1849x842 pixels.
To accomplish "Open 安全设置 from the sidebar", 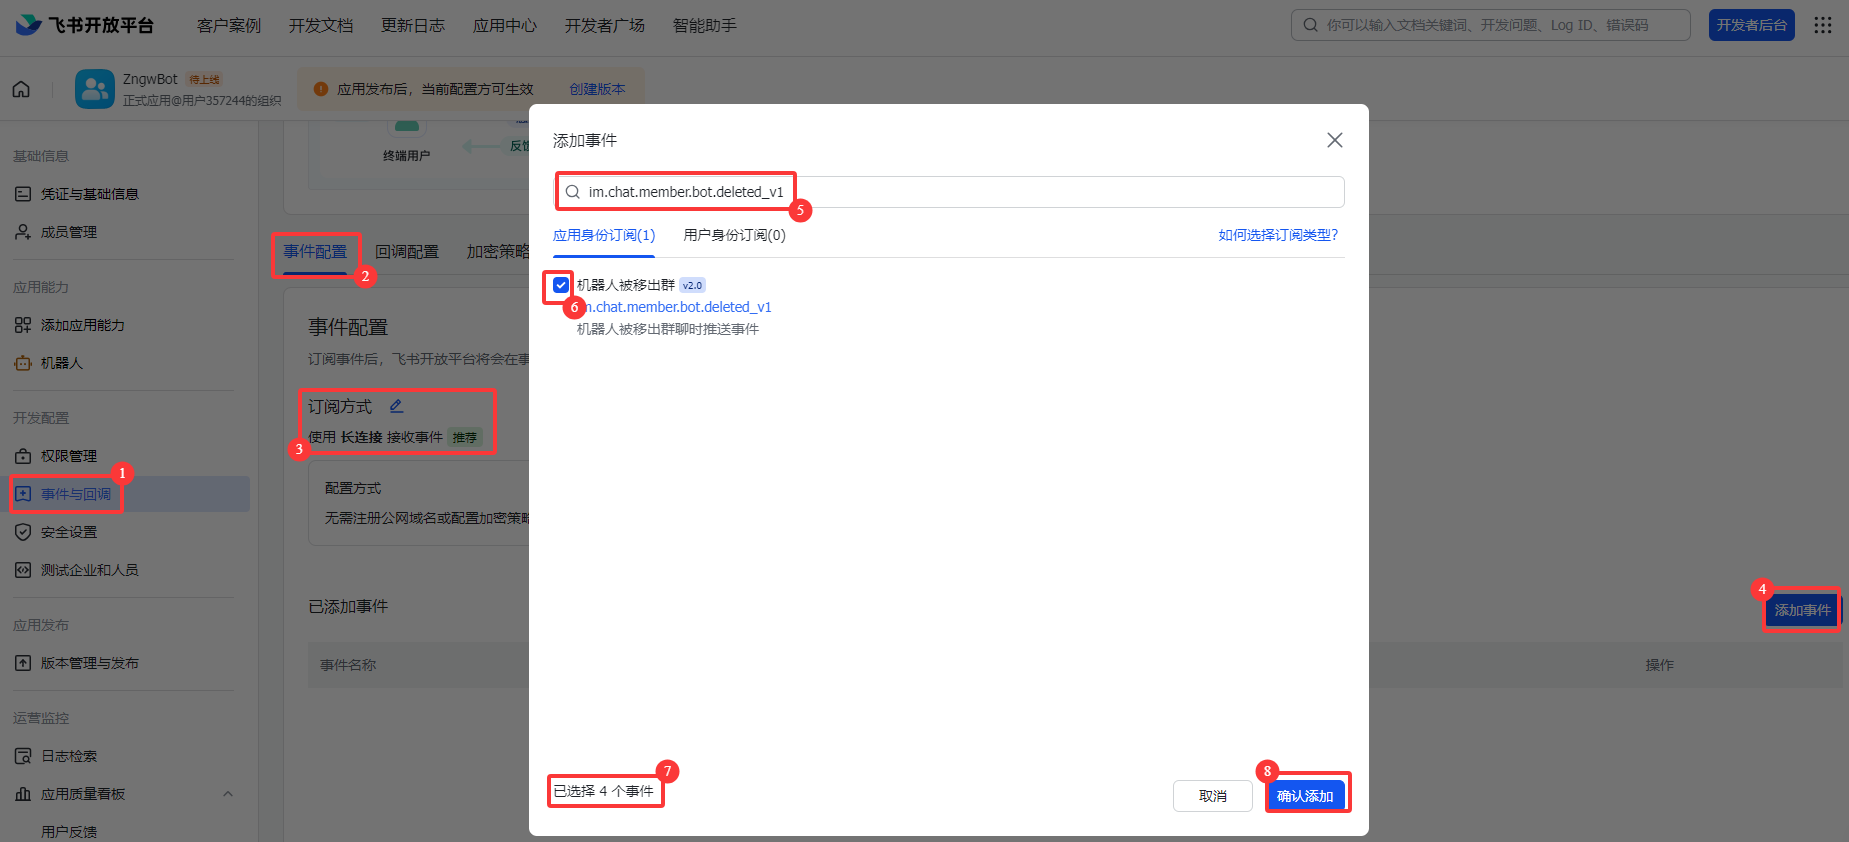I will pyautogui.click(x=68, y=532).
